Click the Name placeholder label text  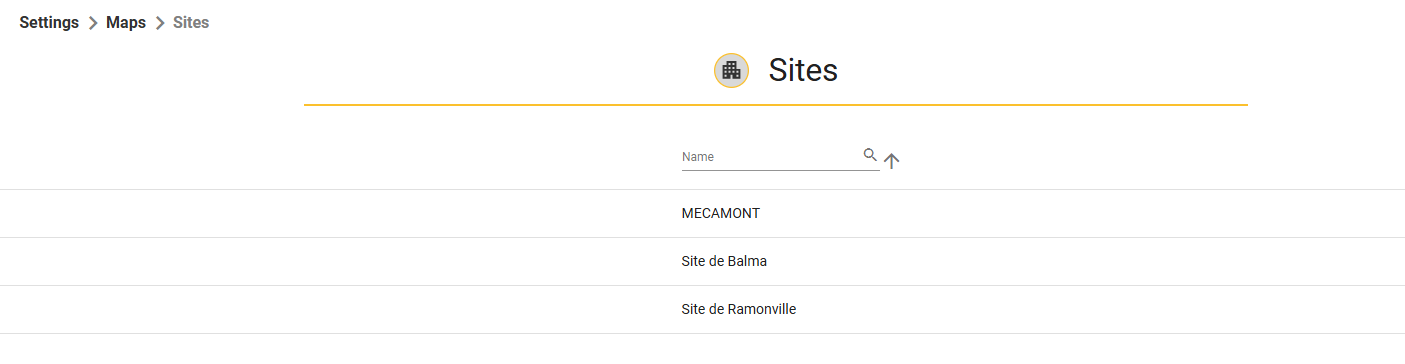click(x=698, y=157)
